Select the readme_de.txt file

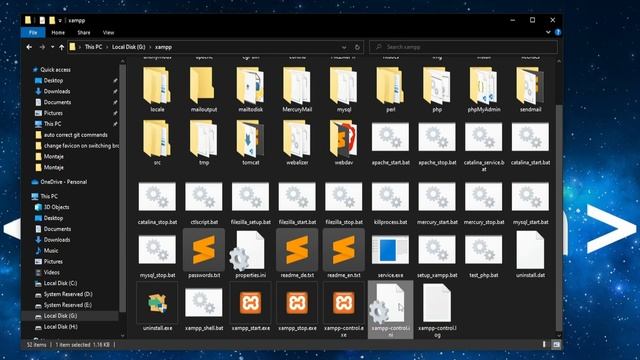pyautogui.click(x=297, y=253)
